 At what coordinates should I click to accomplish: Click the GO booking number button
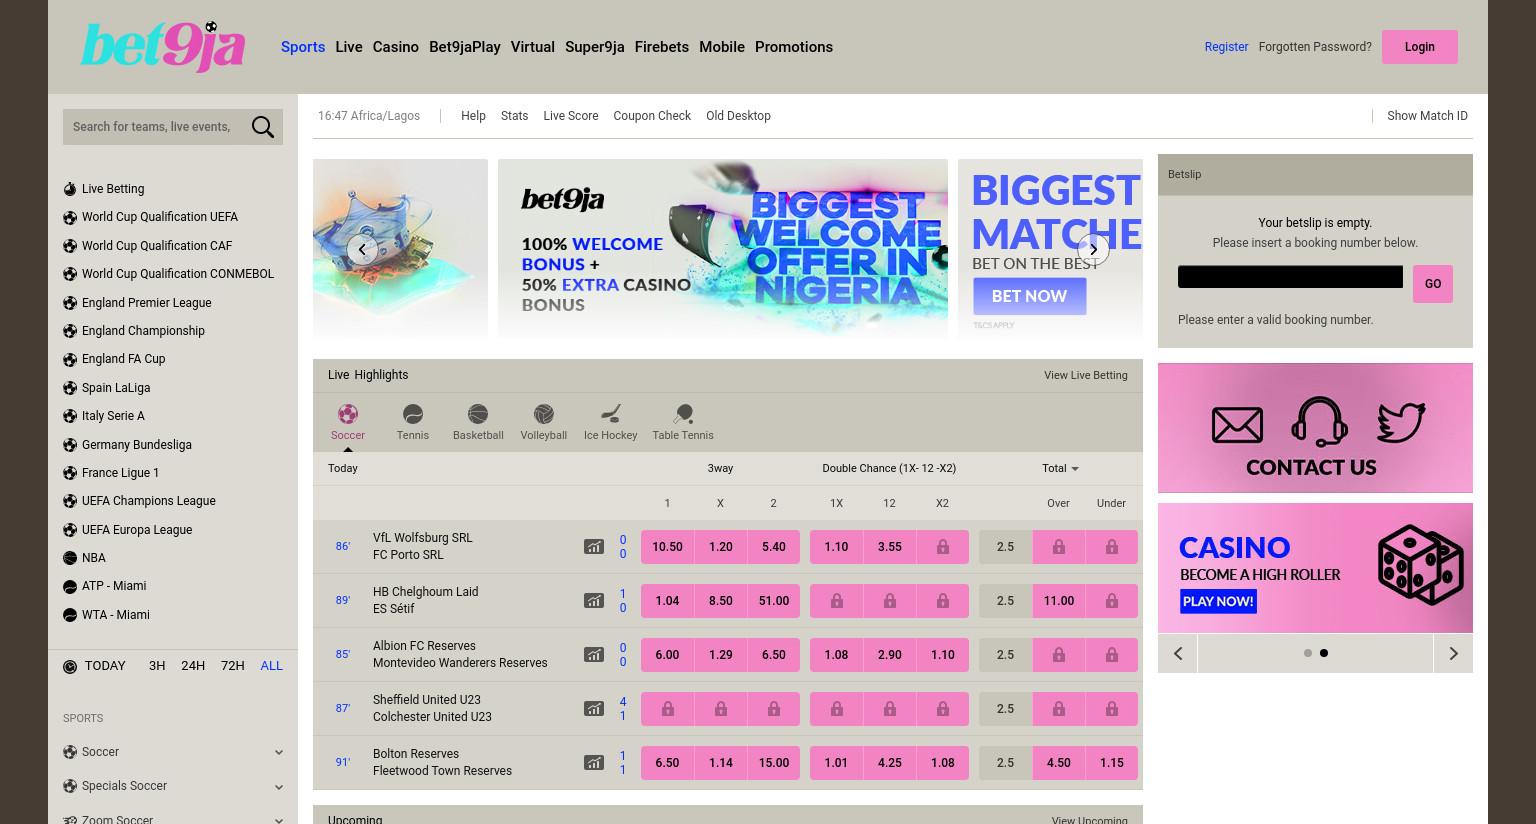[x=1433, y=284]
